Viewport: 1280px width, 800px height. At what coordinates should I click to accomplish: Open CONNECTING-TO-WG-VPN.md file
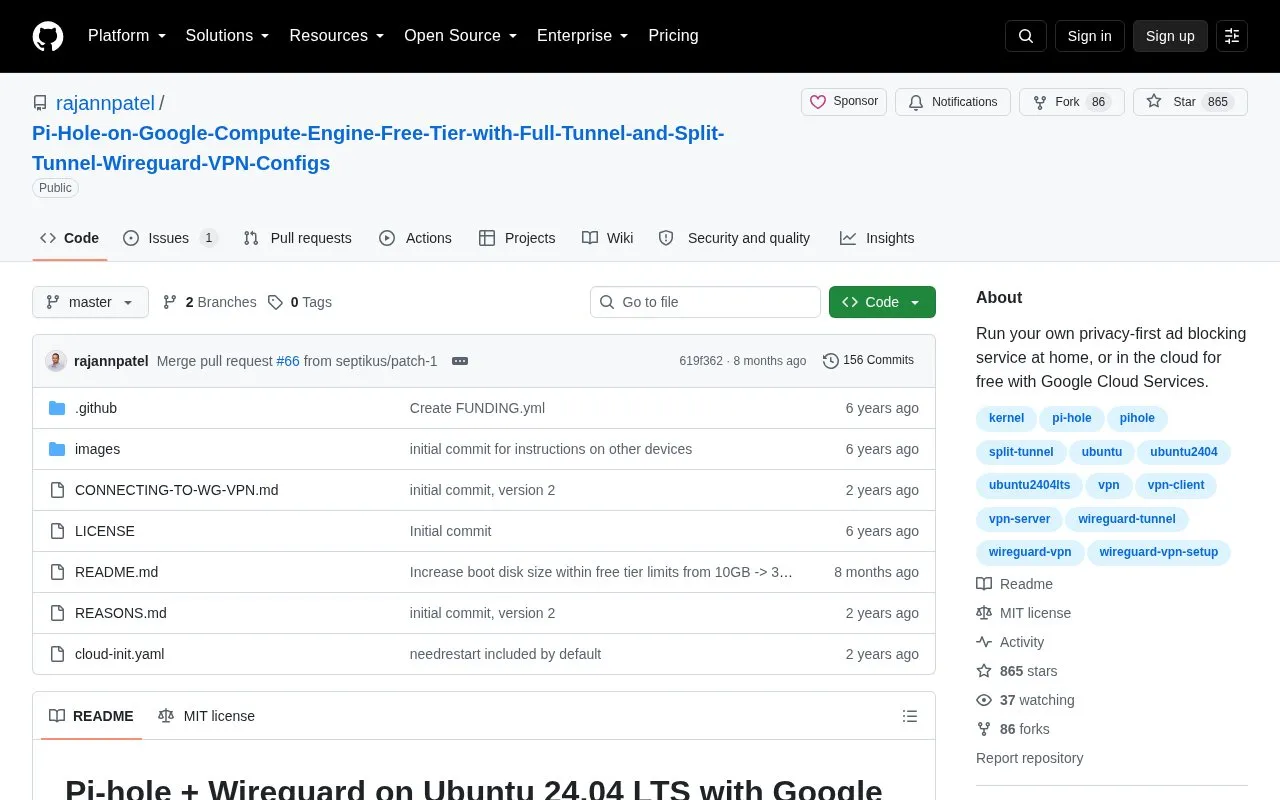pos(177,490)
